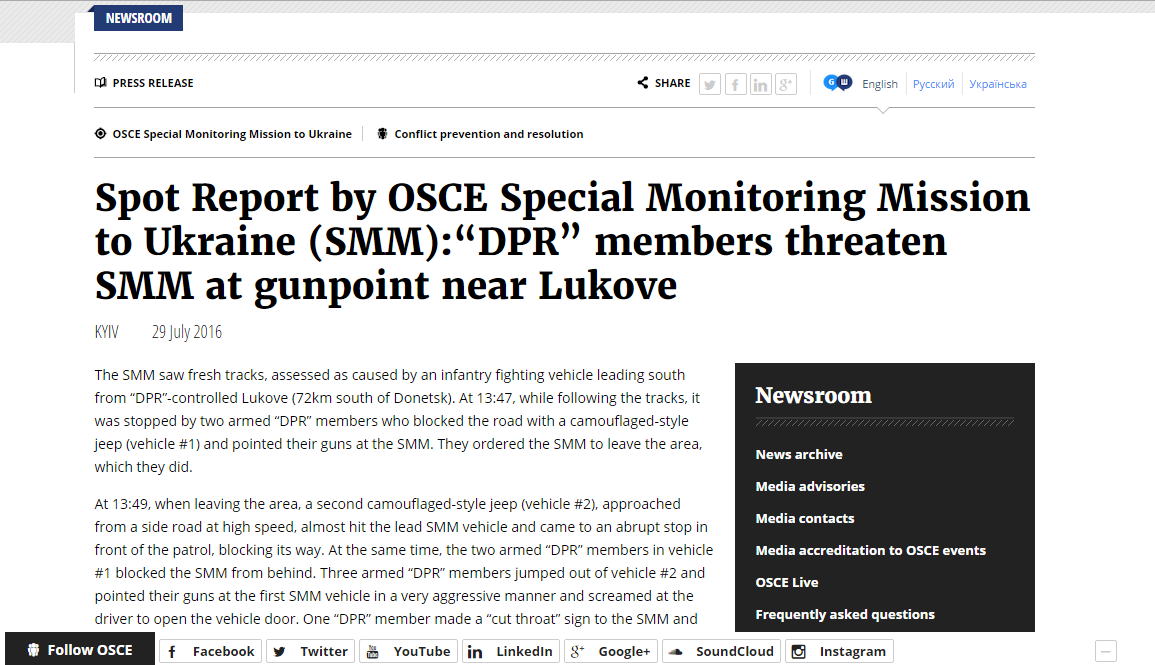Click the YouTube icon in the follow bar
The width and height of the screenshot is (1155, 665).
(x=373, y=652)
